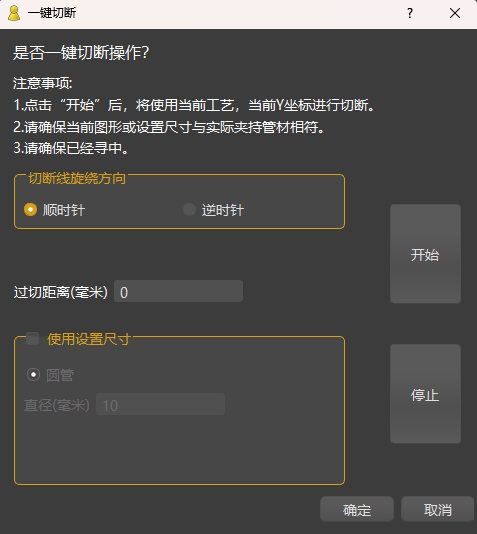Cancel the dialog via 取消
Screen dimensions: 477x534
(438, 509)
